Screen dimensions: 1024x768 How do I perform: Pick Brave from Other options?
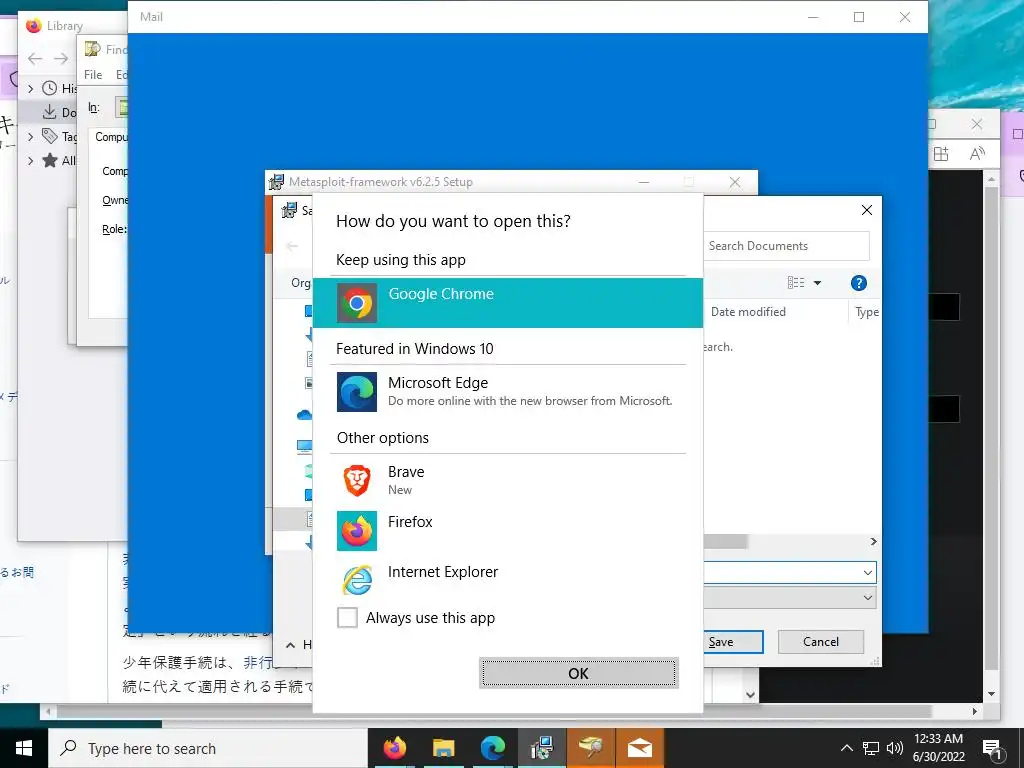[507, 481]
